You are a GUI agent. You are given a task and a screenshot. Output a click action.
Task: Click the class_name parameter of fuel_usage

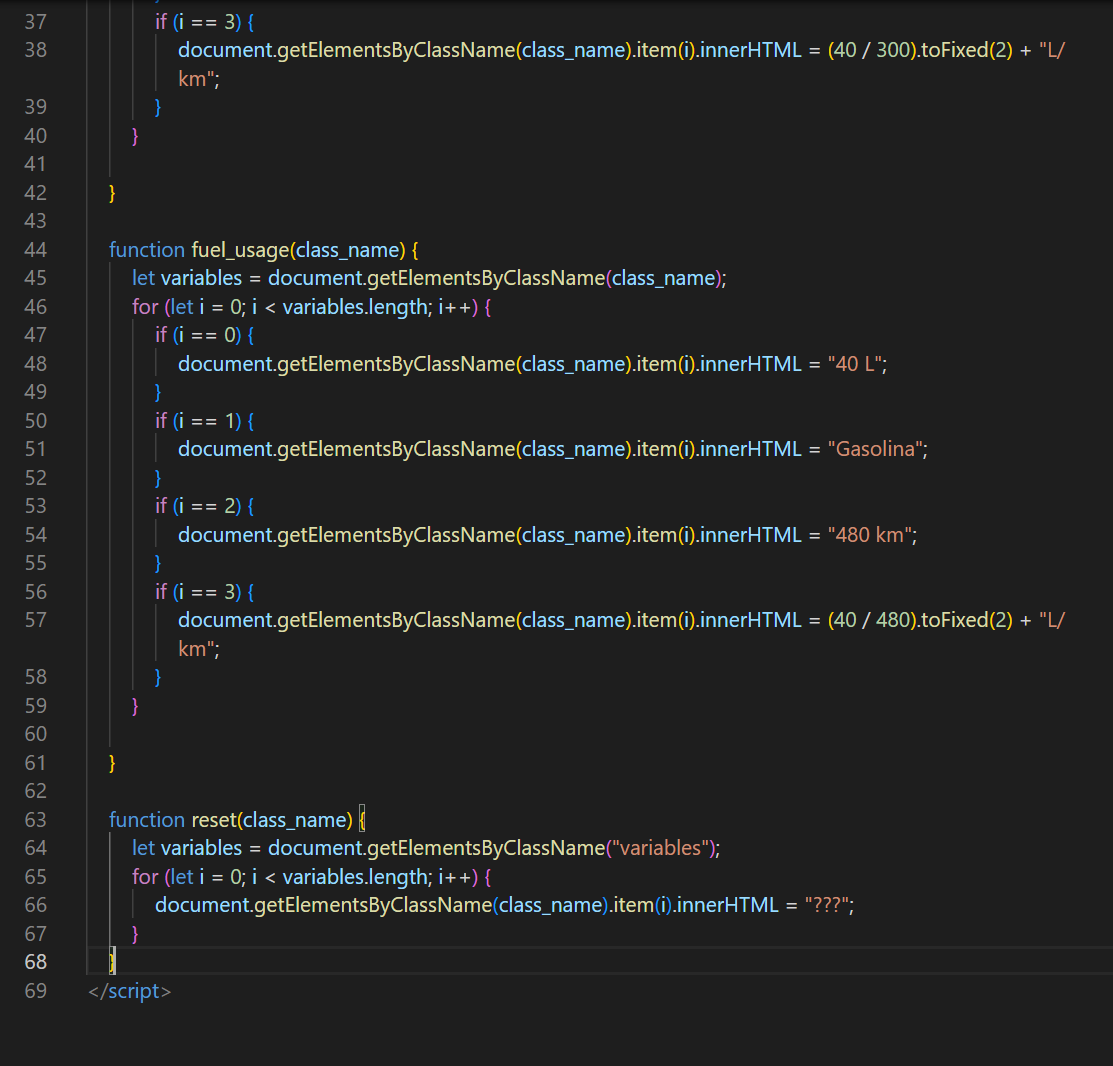(347, 250)
